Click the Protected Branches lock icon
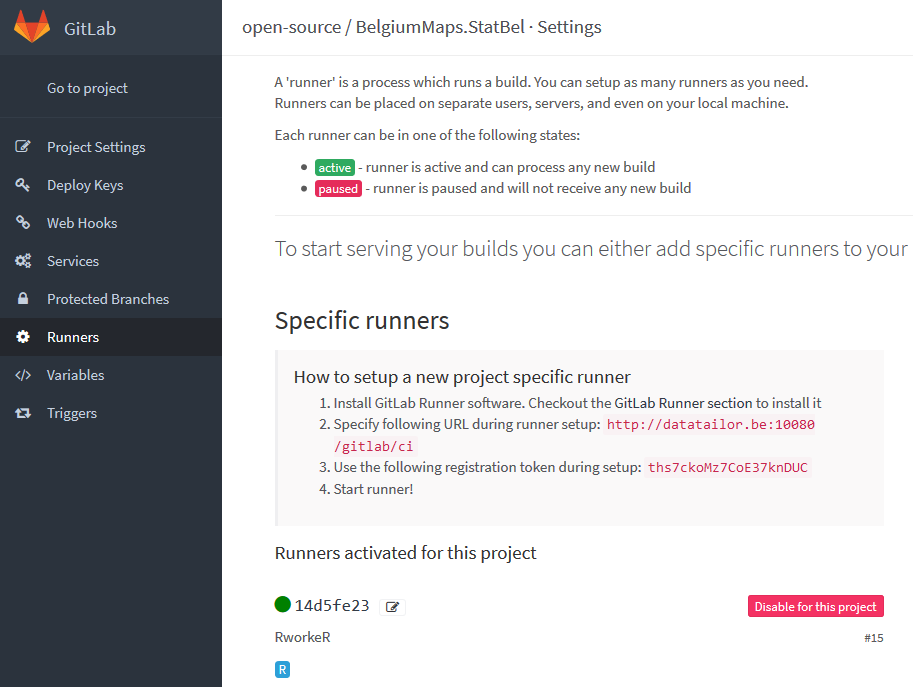The height and width of the screenshot is (687, 913). tap(23, 299)
